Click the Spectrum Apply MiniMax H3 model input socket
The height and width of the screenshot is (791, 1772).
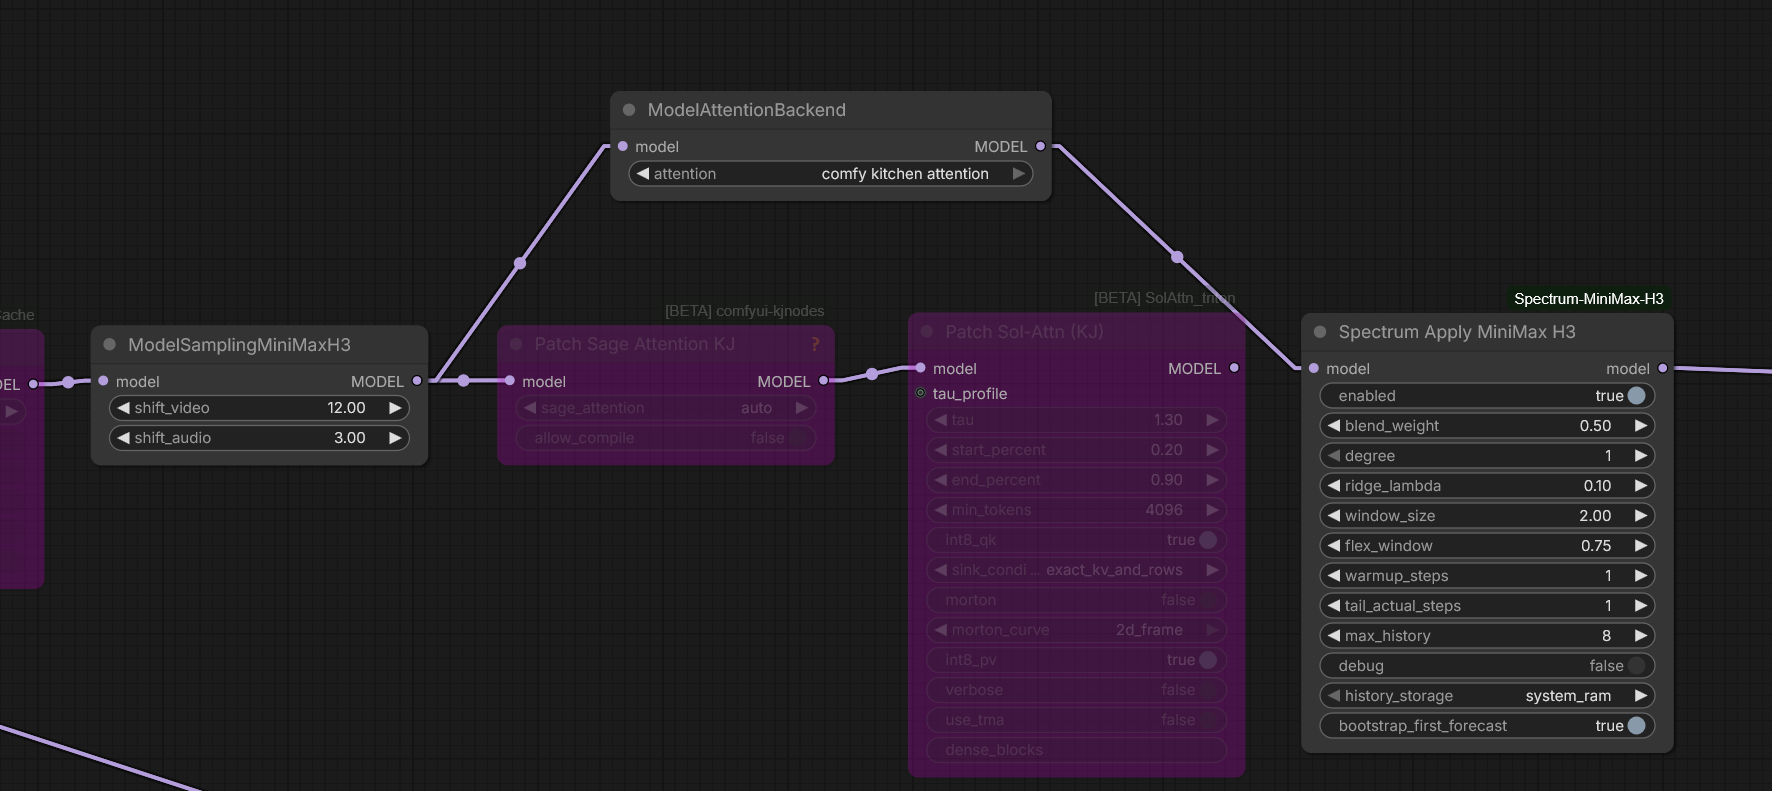(x=1313, y=368)
